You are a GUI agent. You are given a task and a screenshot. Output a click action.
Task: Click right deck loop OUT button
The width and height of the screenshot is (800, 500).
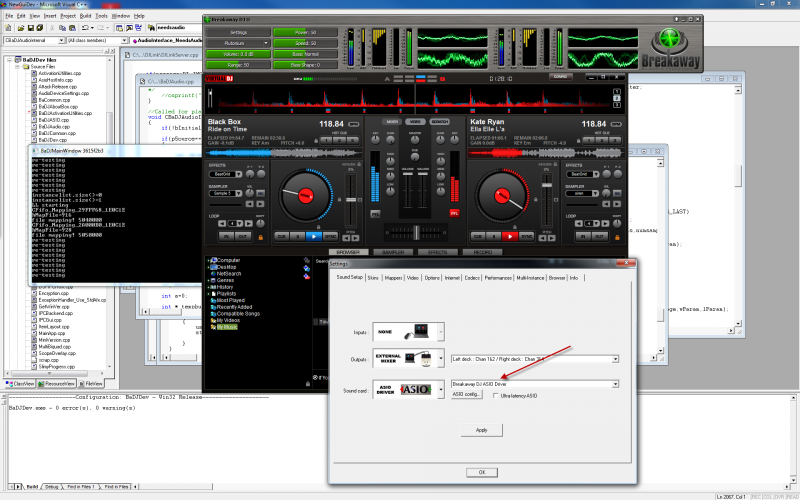pos(599,237)
